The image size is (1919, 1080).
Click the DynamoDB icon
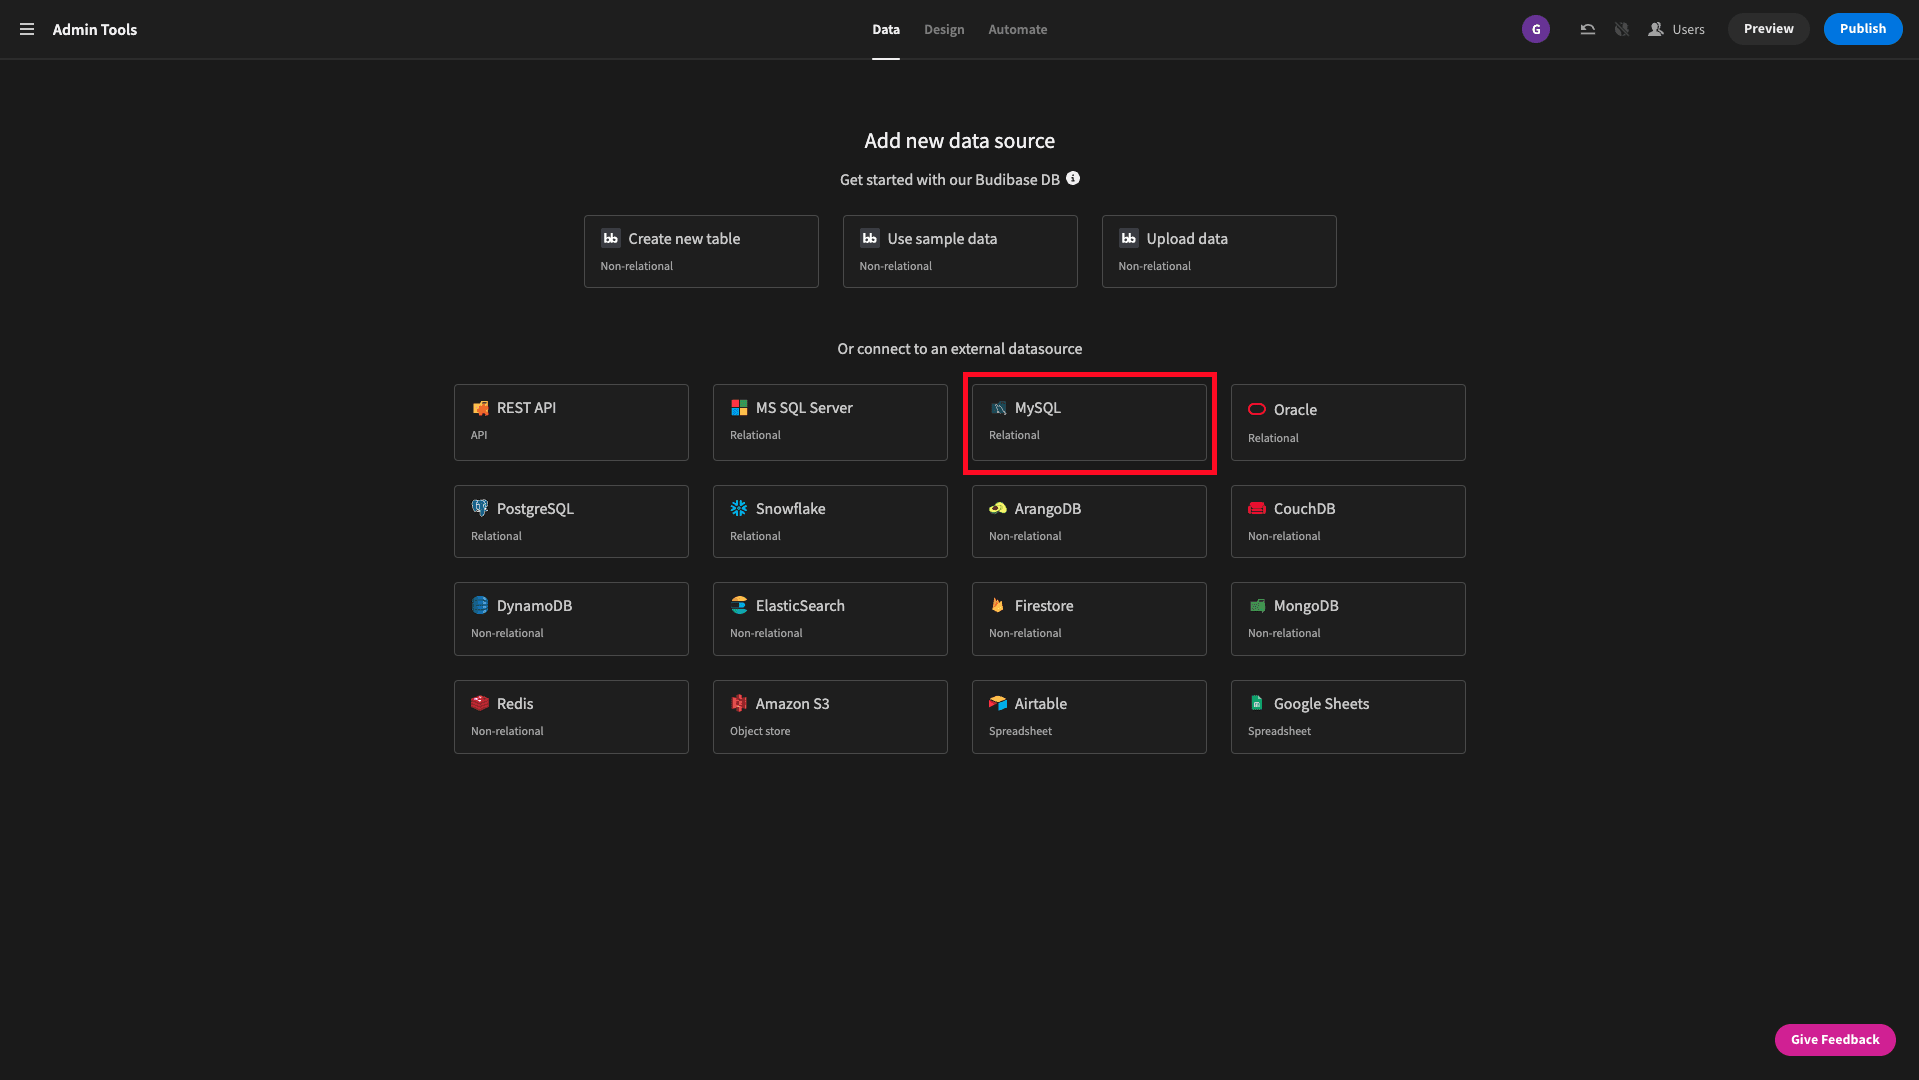click(480, 605)
